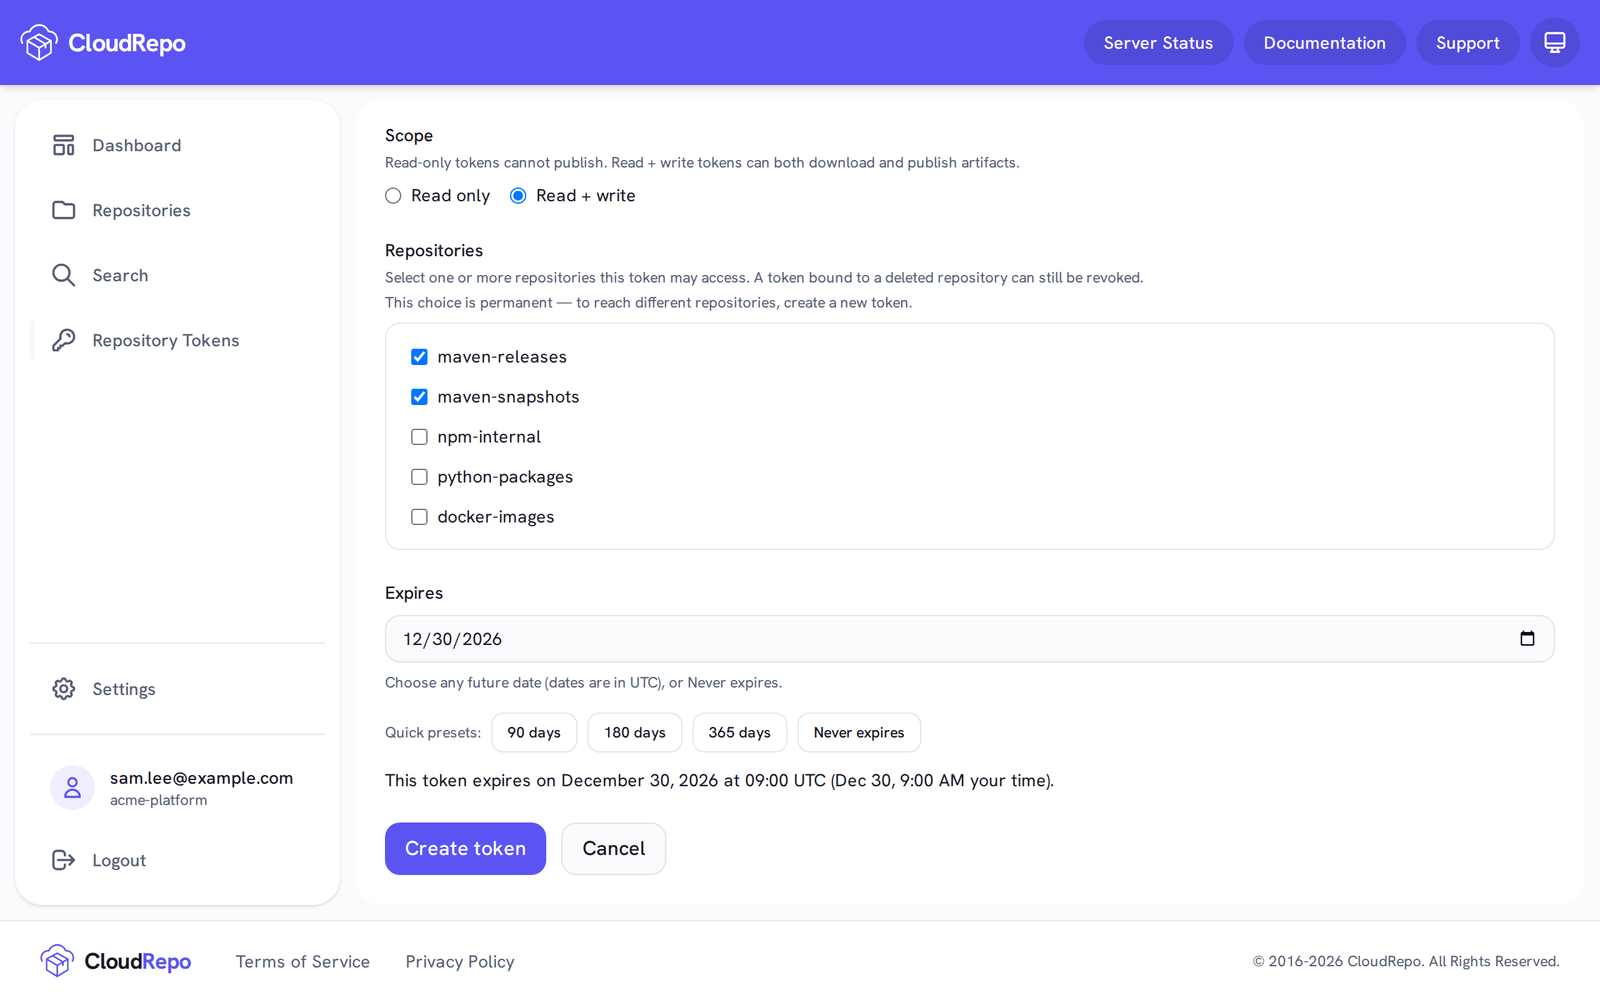The image size is (1600, 1000).
Task: Open Repository Tokens in the sidebar
Action: pos(177,340)
